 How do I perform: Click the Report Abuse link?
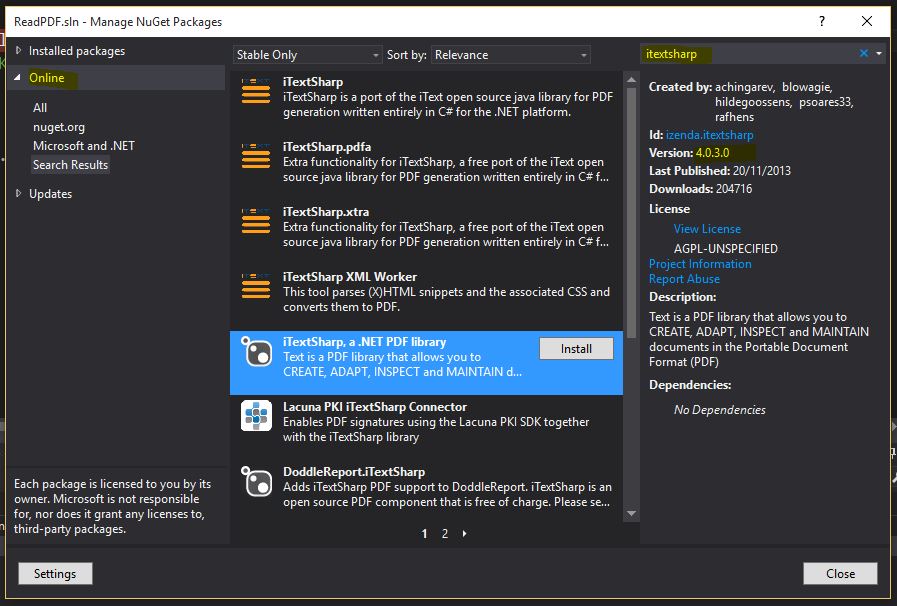(x=684, y=279)
